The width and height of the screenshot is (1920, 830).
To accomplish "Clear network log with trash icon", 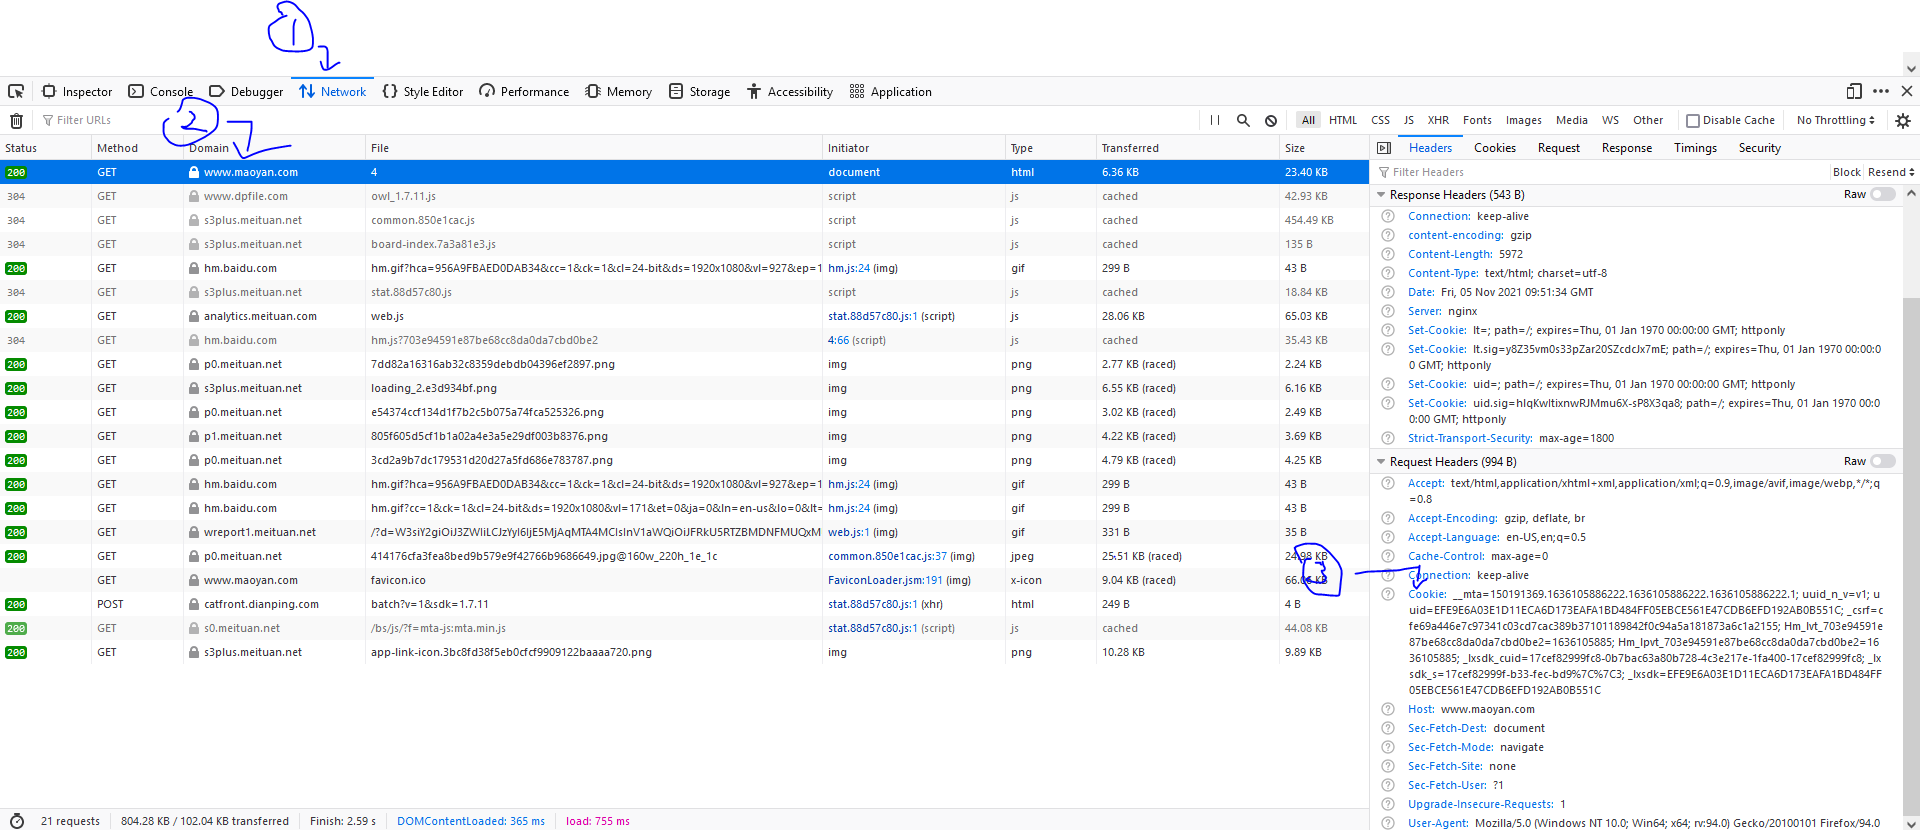I will (x=16, y=120).
